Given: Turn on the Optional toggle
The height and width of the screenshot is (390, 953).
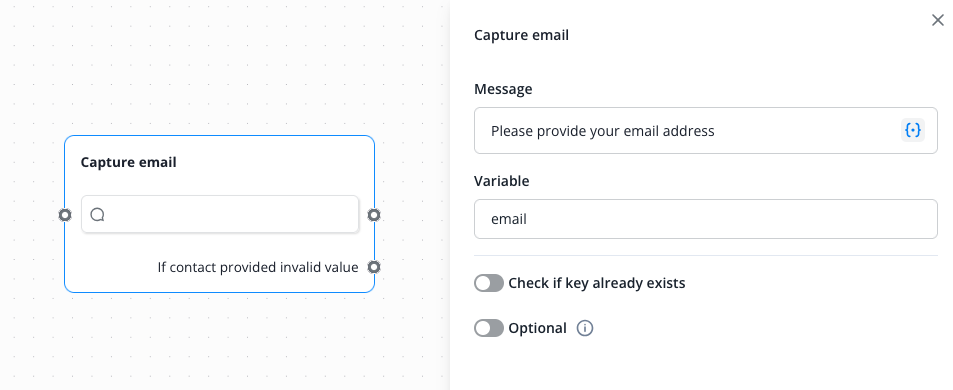Looking at the screenshot, I should (x=489, y=328).
